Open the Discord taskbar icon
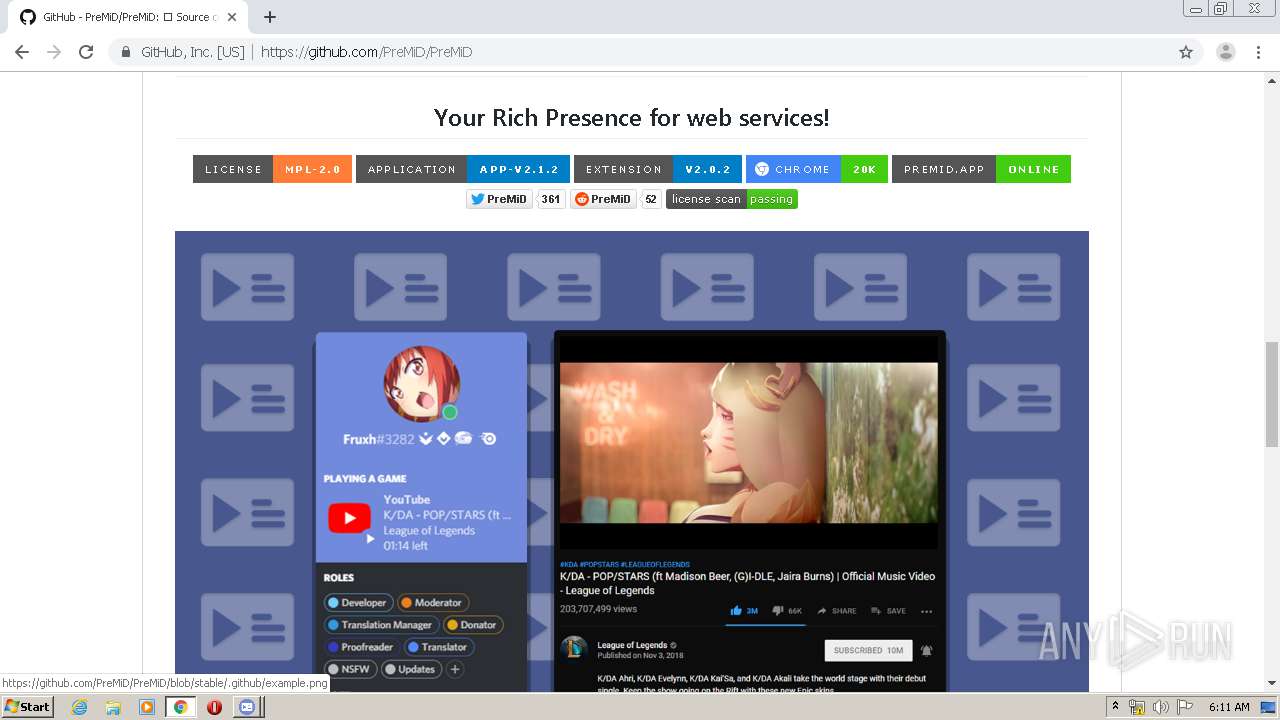This screenshot has width=1280, height=720. (247, 707)
